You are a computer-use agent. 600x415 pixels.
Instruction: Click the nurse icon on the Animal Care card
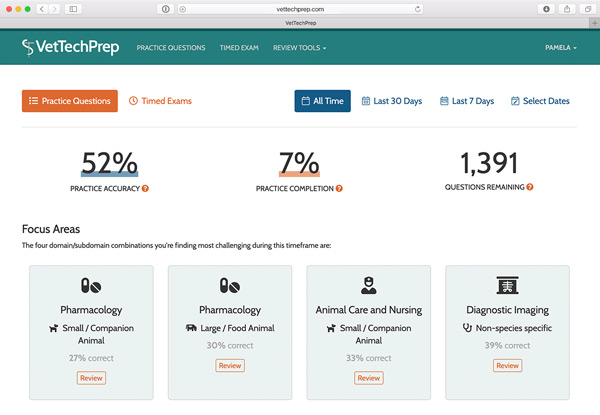[x=368, y=285]
